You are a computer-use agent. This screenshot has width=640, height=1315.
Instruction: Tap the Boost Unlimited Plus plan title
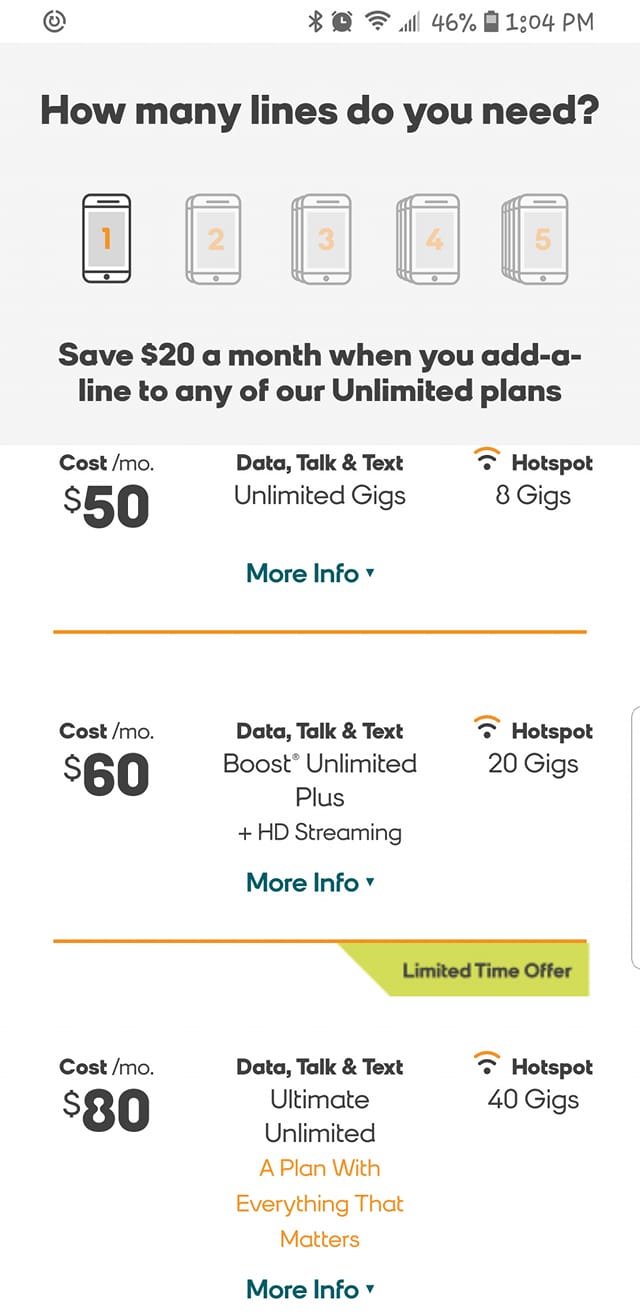pyautogui.click(x=320, y=780)
